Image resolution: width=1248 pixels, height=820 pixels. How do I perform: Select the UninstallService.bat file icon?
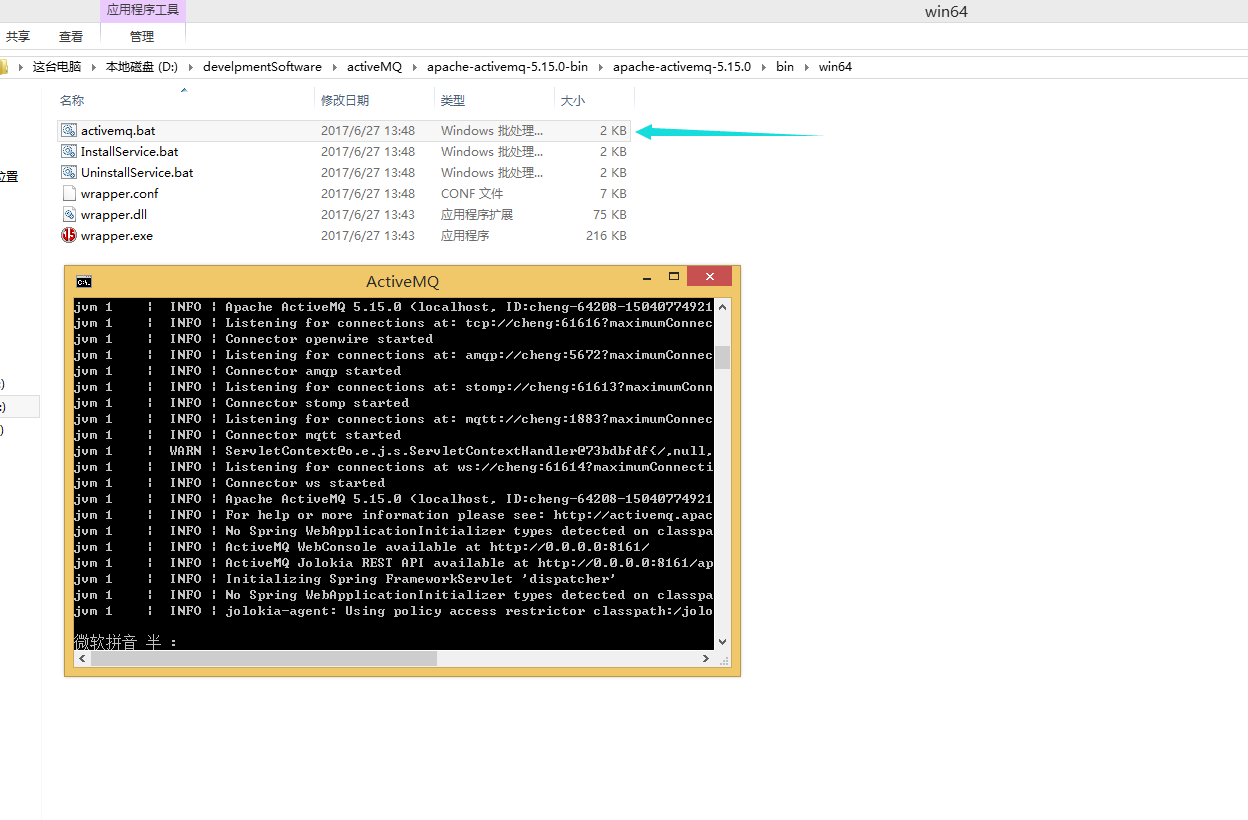point(68,172)
